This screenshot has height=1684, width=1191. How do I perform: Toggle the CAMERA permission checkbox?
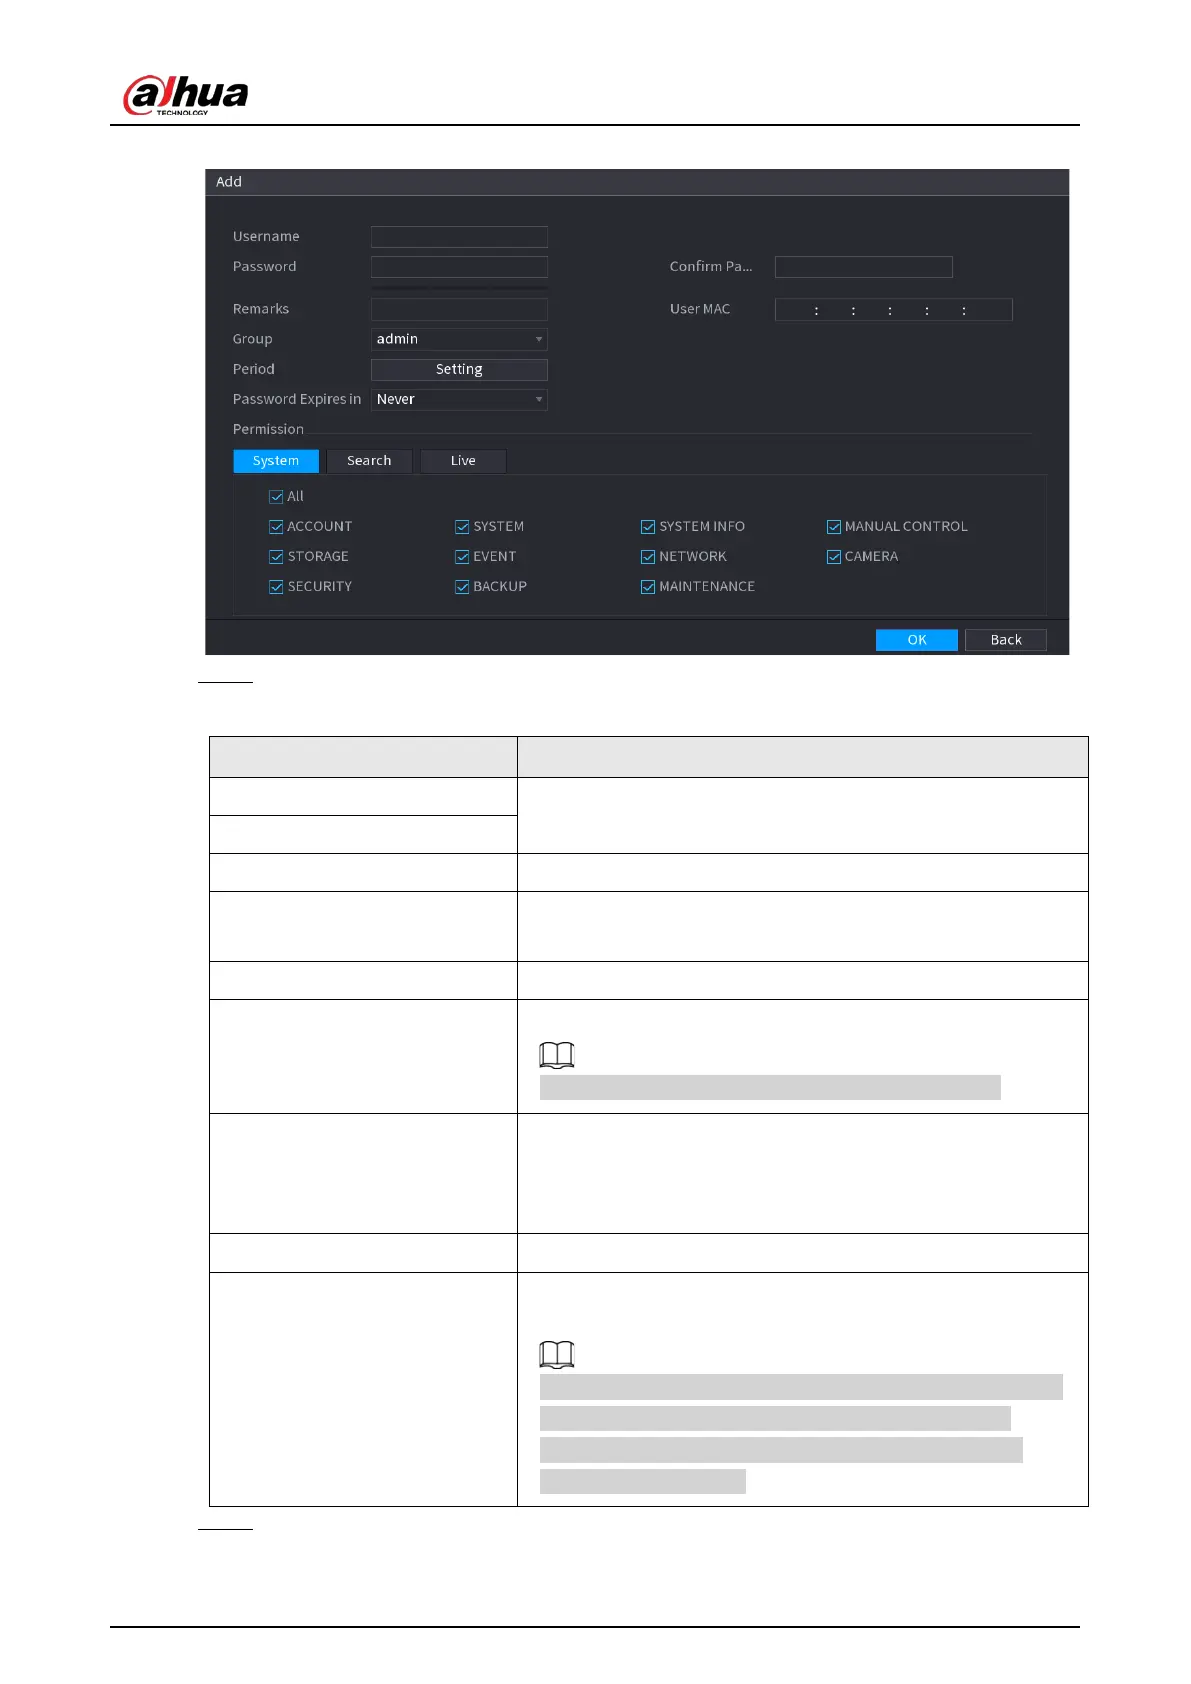click(834, 557)
